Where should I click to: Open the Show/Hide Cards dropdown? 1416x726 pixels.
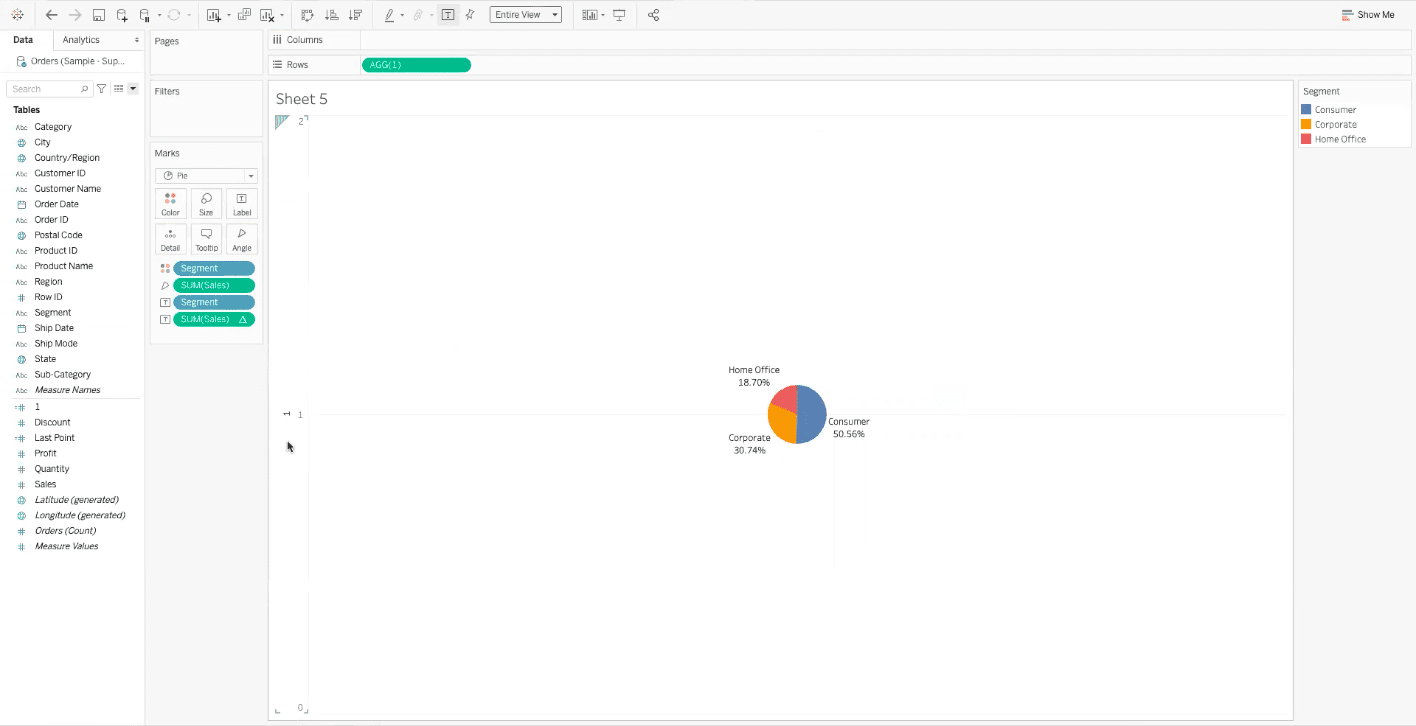point(590,14)
